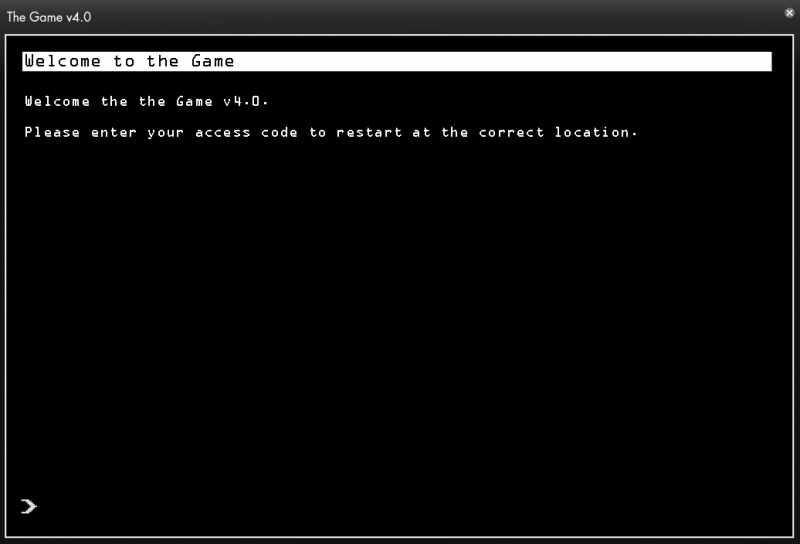800x544 pixels.
Task: Select the white Welcome to the Game header
Action: (x=397, y=61)
